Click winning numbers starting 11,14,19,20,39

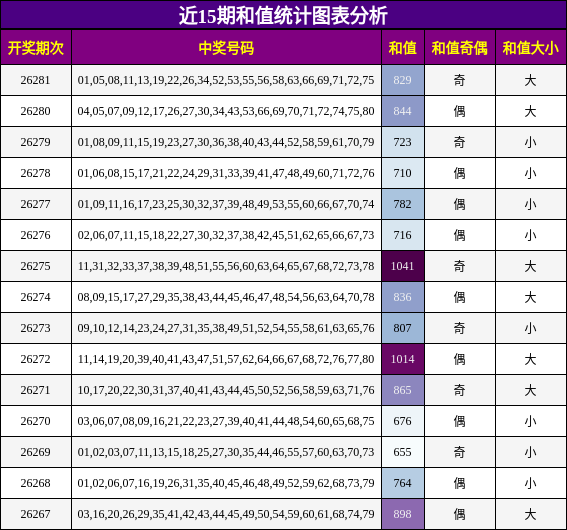pos(226,359)
